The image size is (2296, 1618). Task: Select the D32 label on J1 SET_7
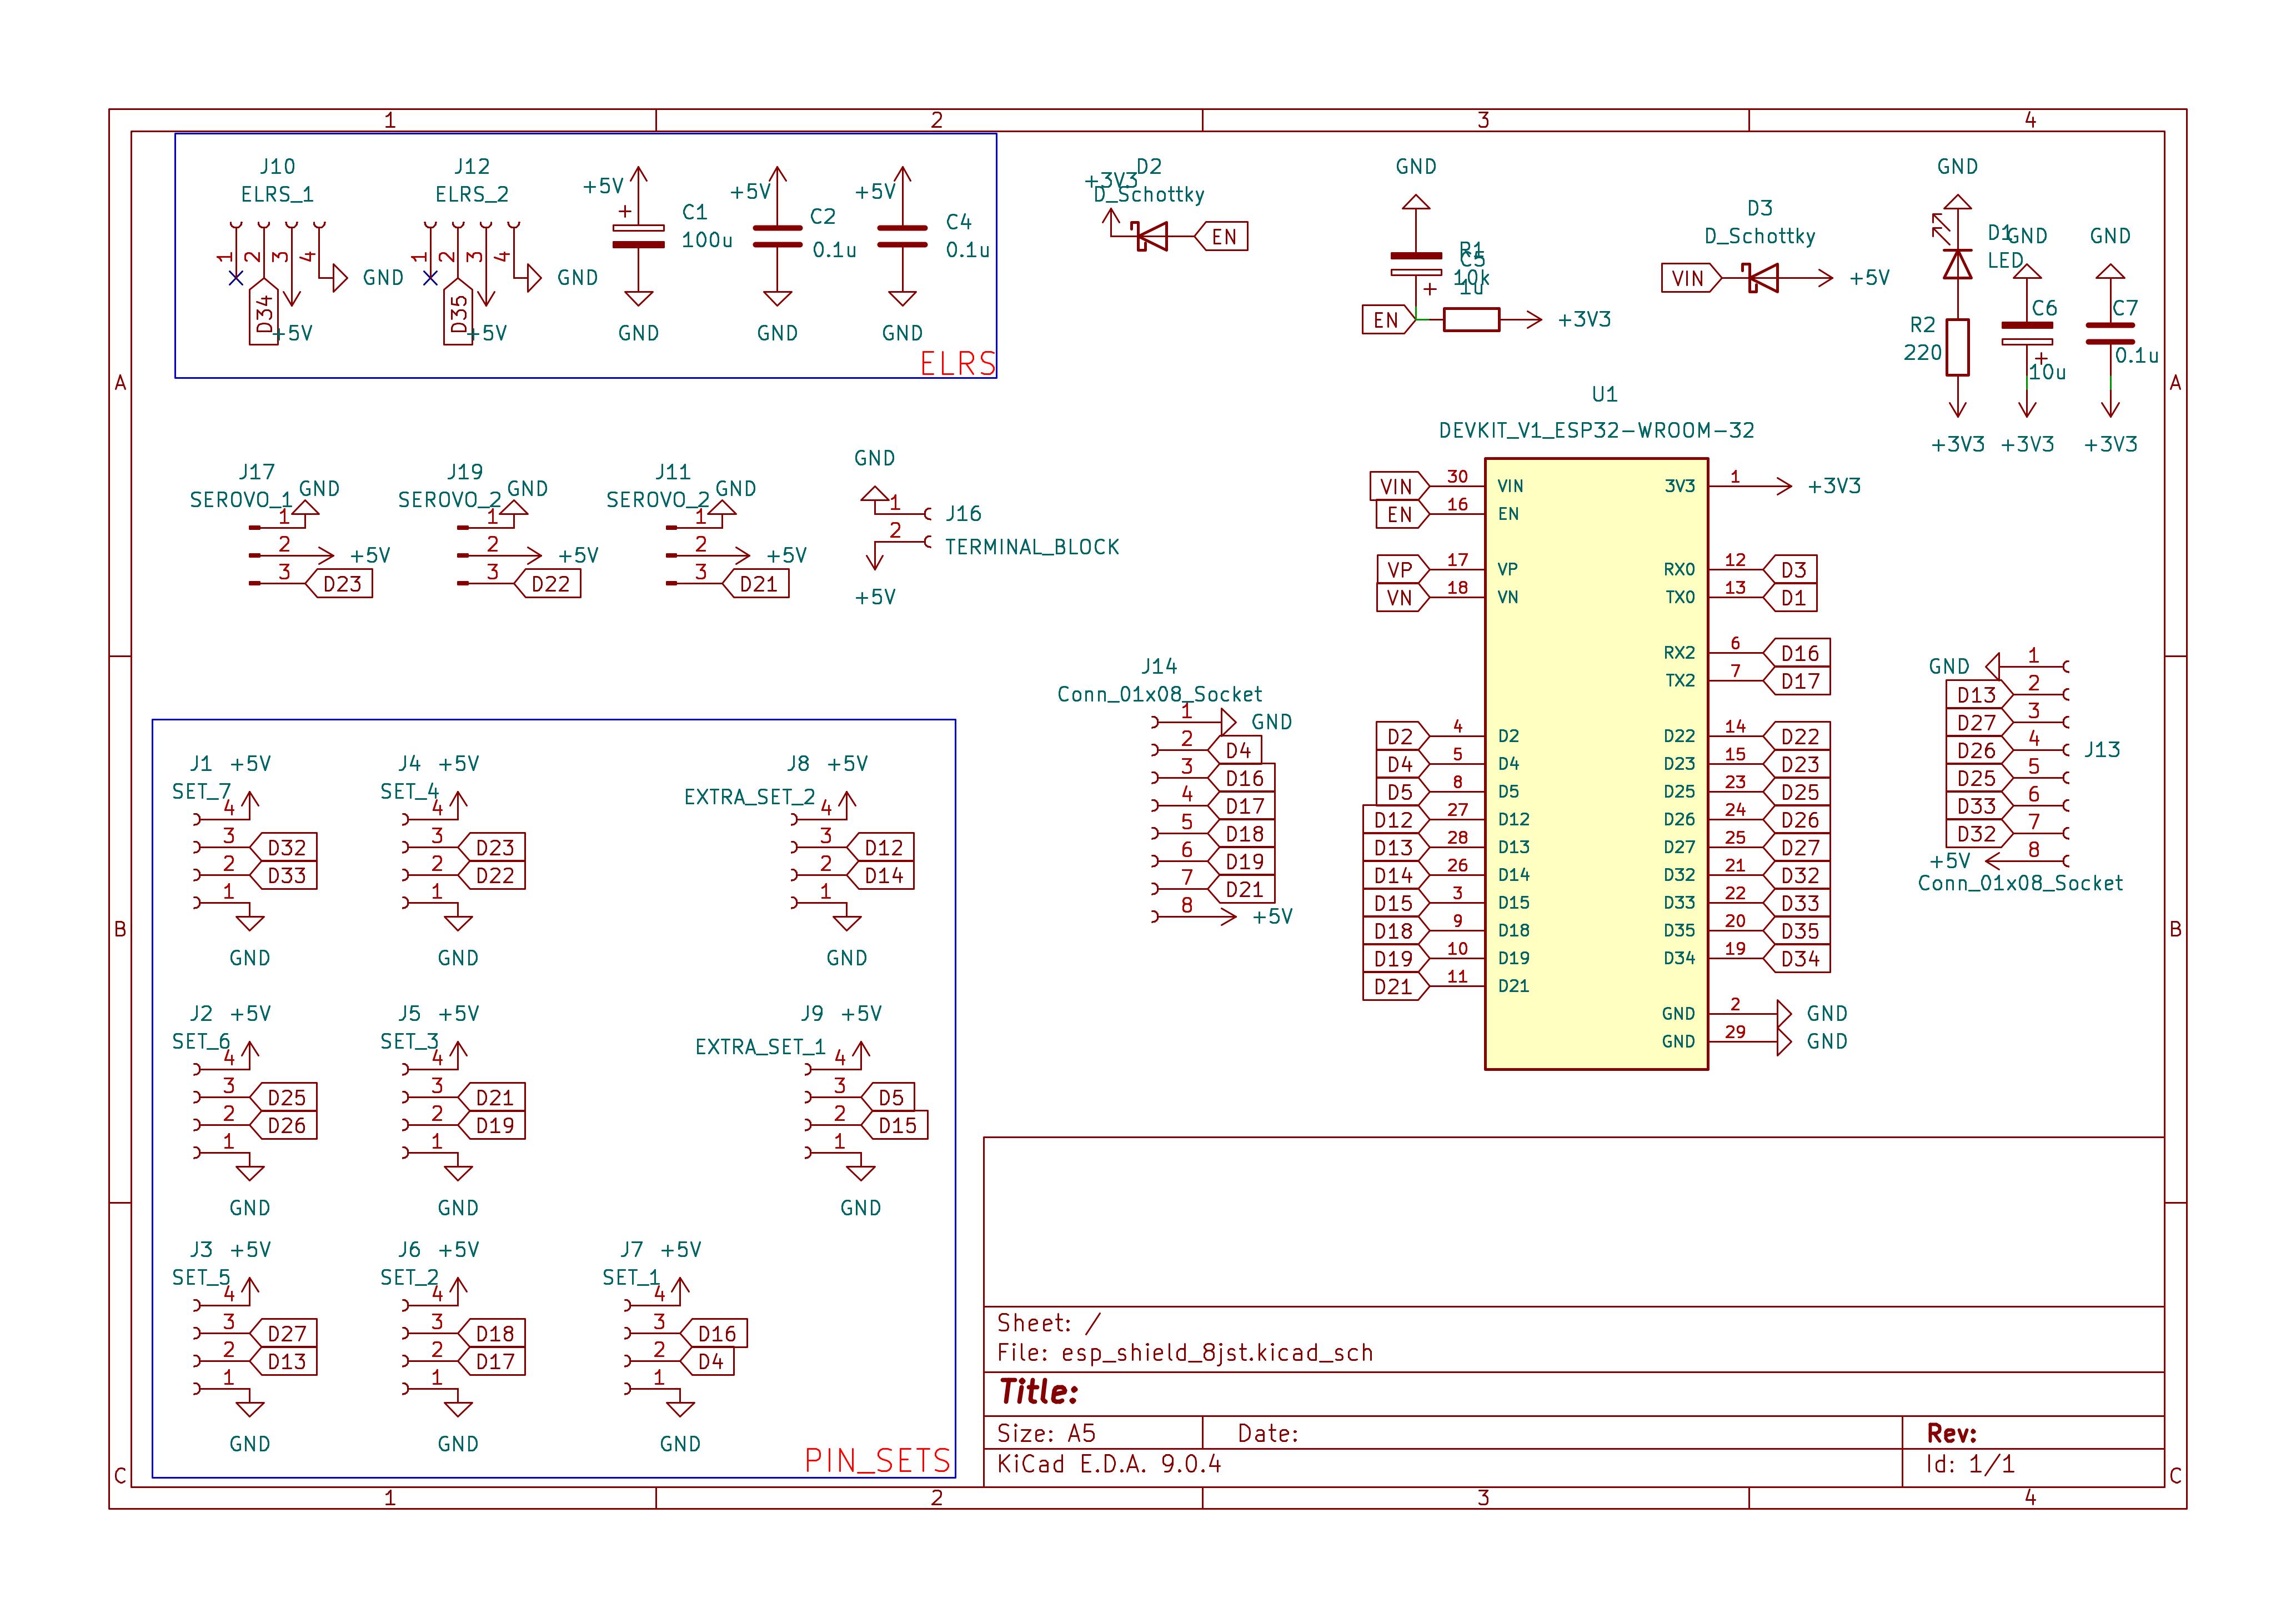[x=284, y=848]
